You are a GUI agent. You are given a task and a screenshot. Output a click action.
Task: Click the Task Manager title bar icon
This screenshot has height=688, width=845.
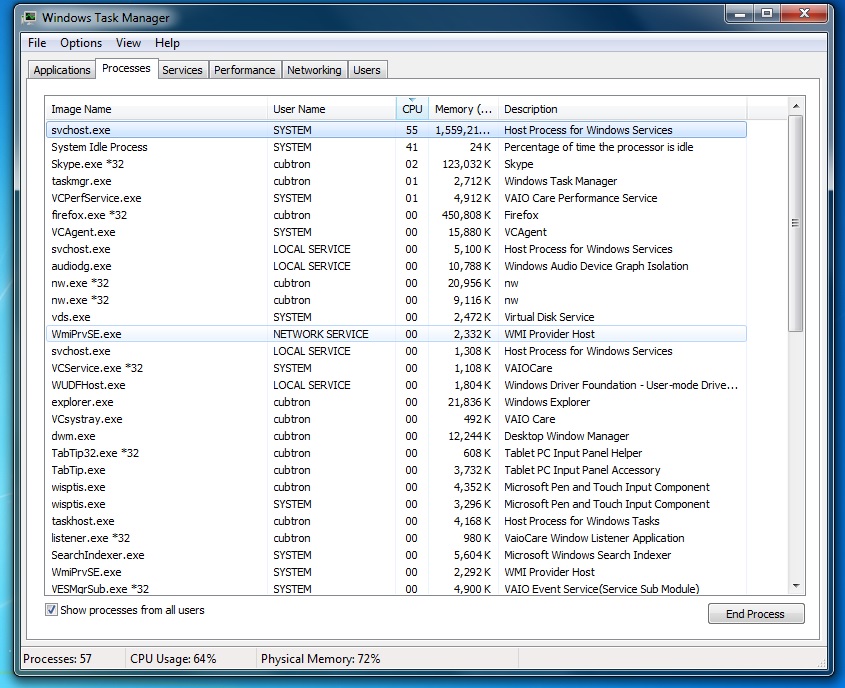(x=29, y=18)
